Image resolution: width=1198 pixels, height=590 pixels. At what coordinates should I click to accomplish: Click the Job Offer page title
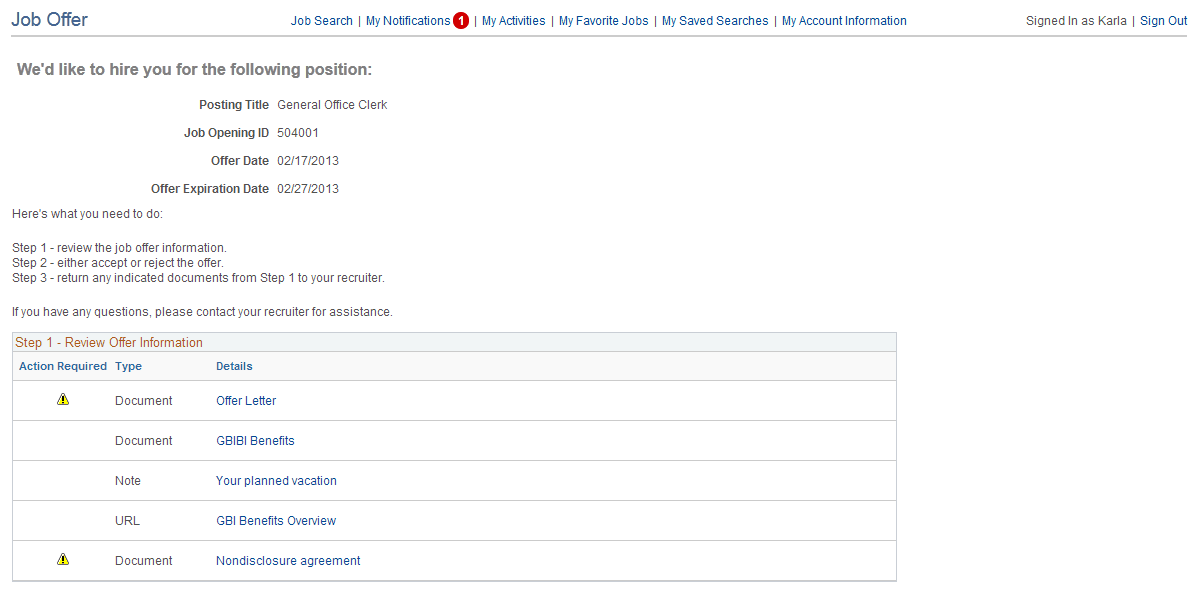click(48, 19)
